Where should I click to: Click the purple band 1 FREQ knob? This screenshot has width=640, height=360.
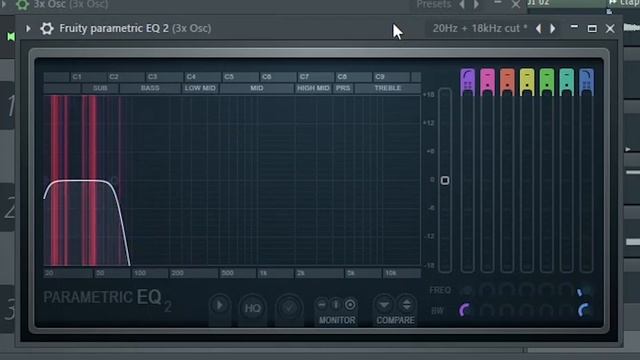[x=467, y=291]
